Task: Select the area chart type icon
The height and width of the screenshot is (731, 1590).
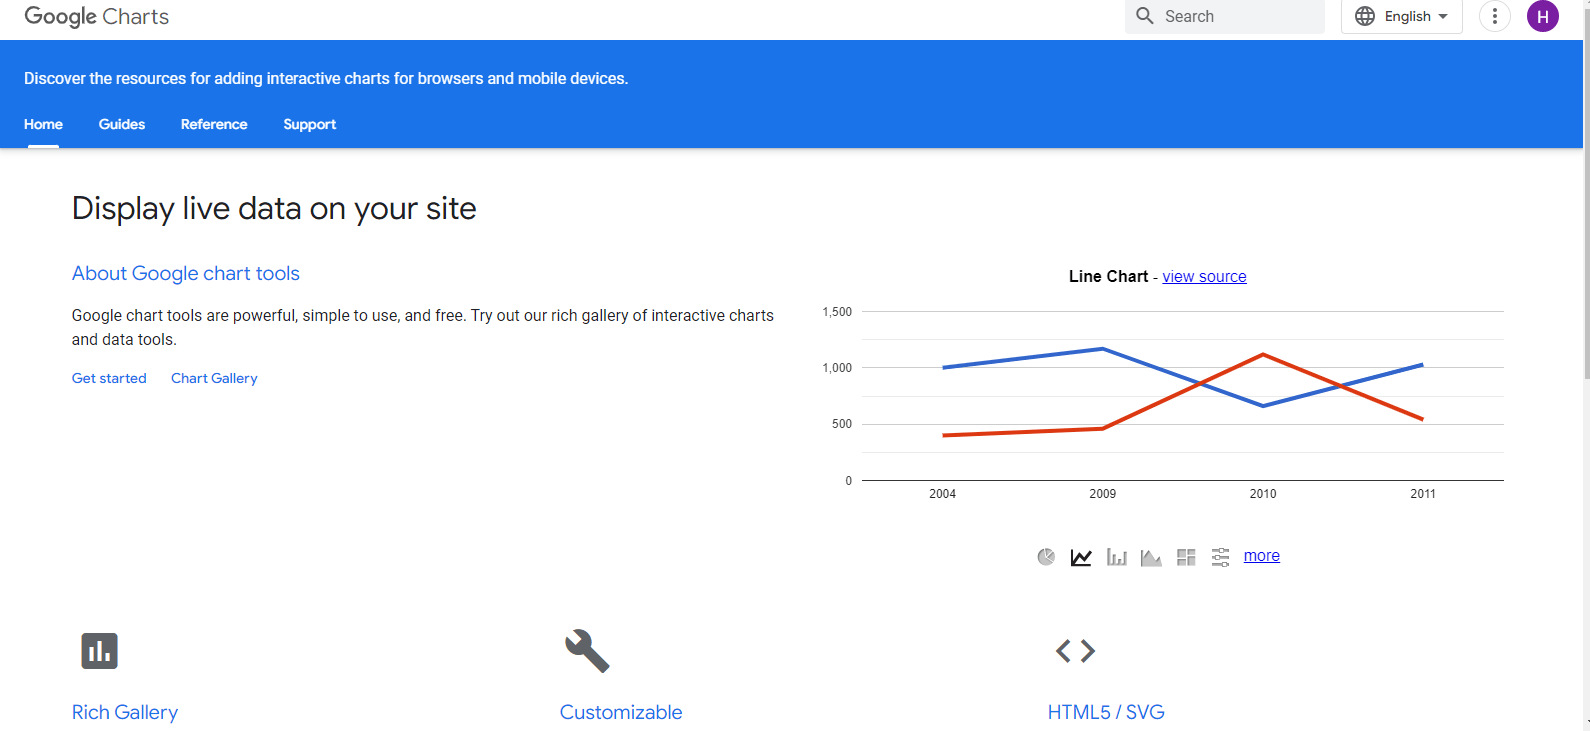Action: pos(1151,557)
